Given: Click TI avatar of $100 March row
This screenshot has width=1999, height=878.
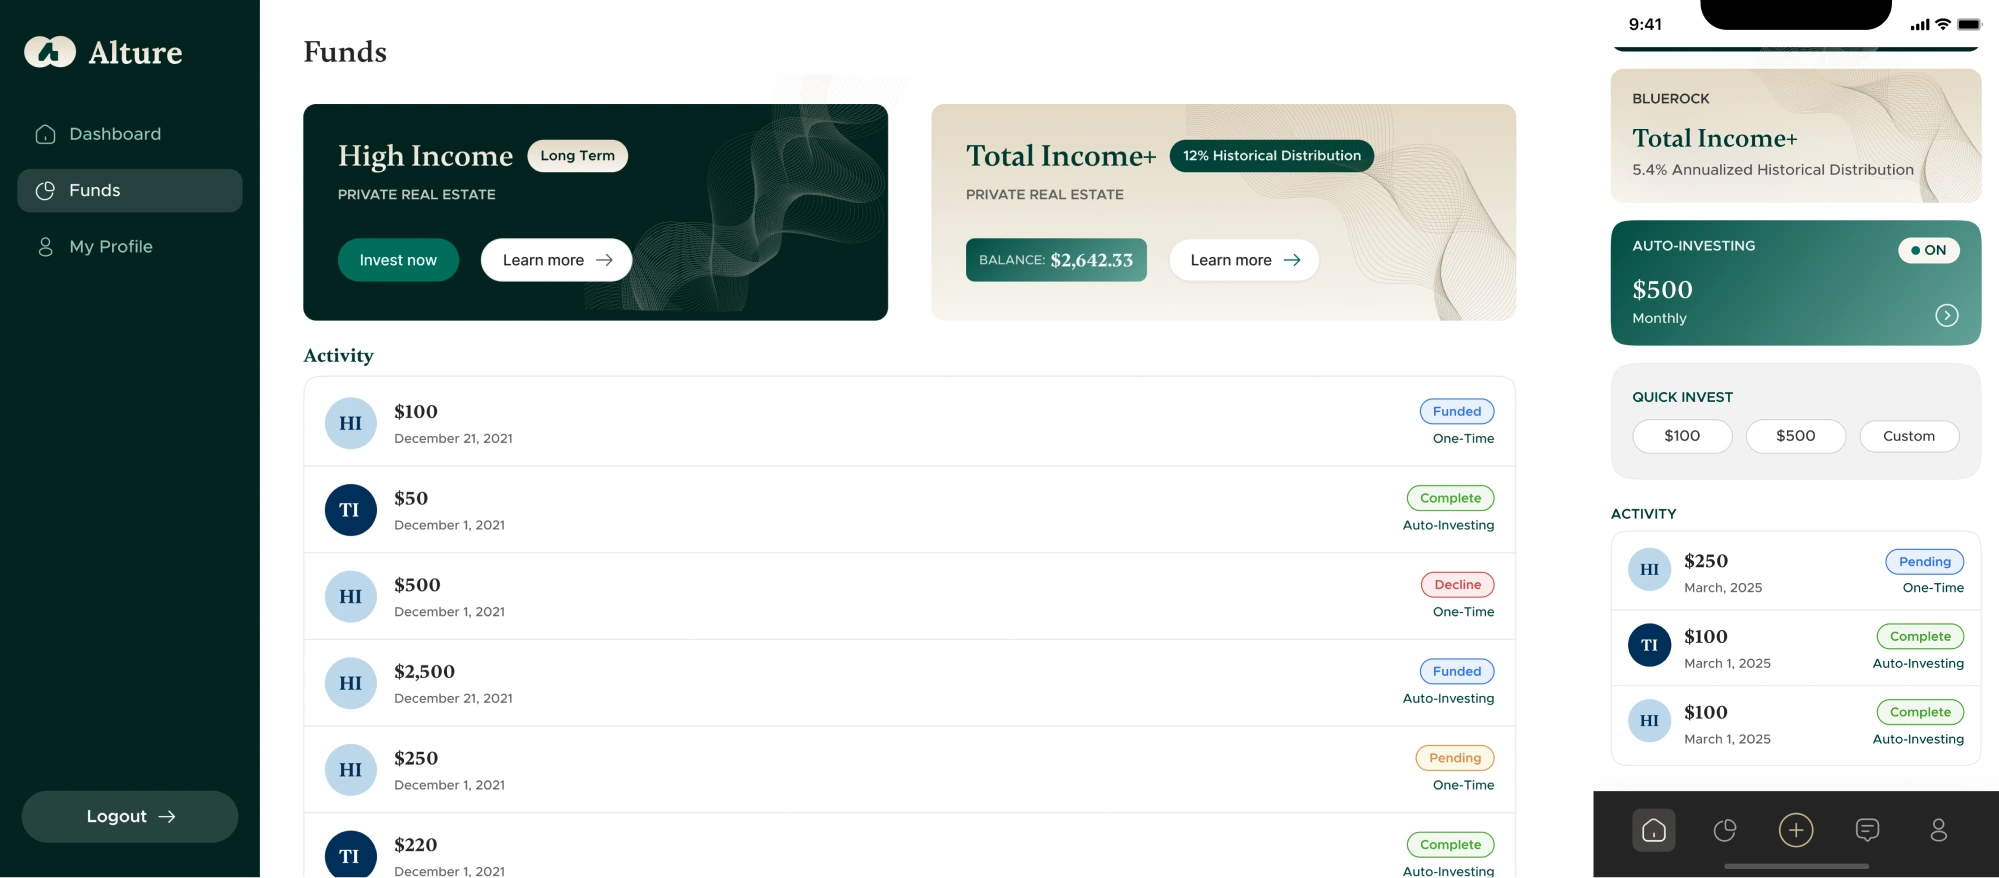Looking at the screenshot, I should [x=1650, y=645].
